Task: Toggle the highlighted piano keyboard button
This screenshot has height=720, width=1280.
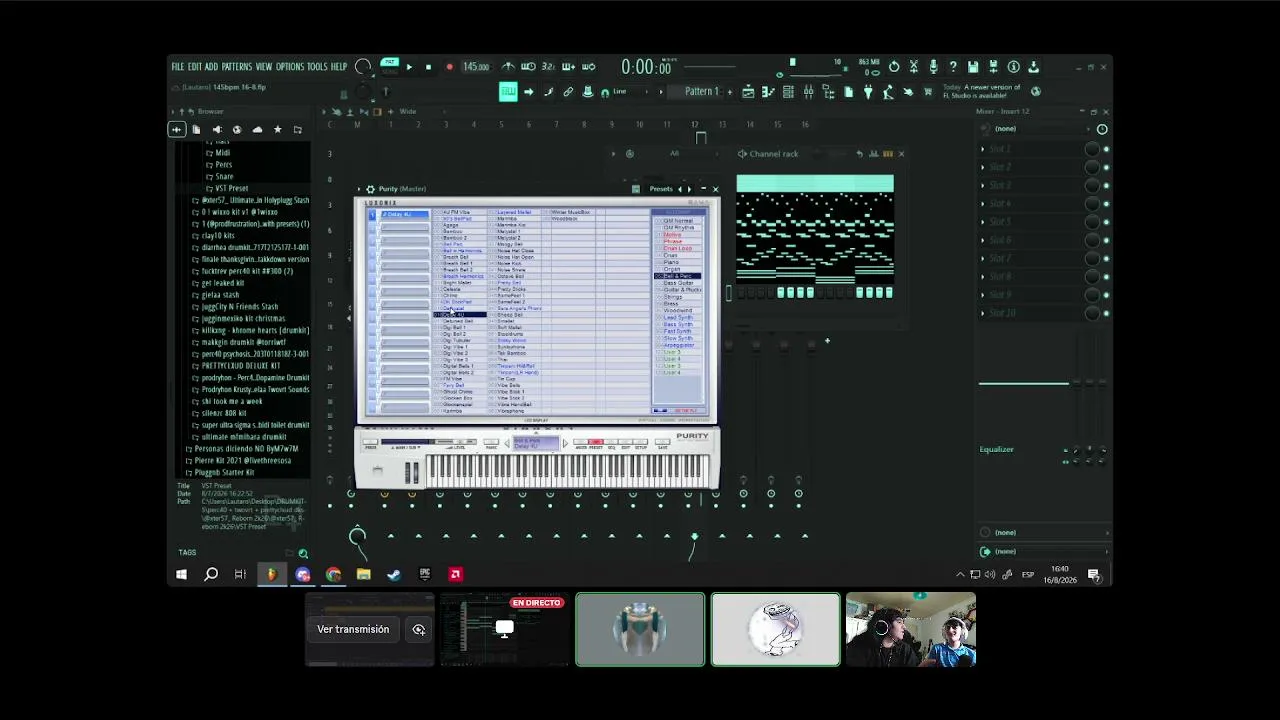Action: click(x=508, y=92)
